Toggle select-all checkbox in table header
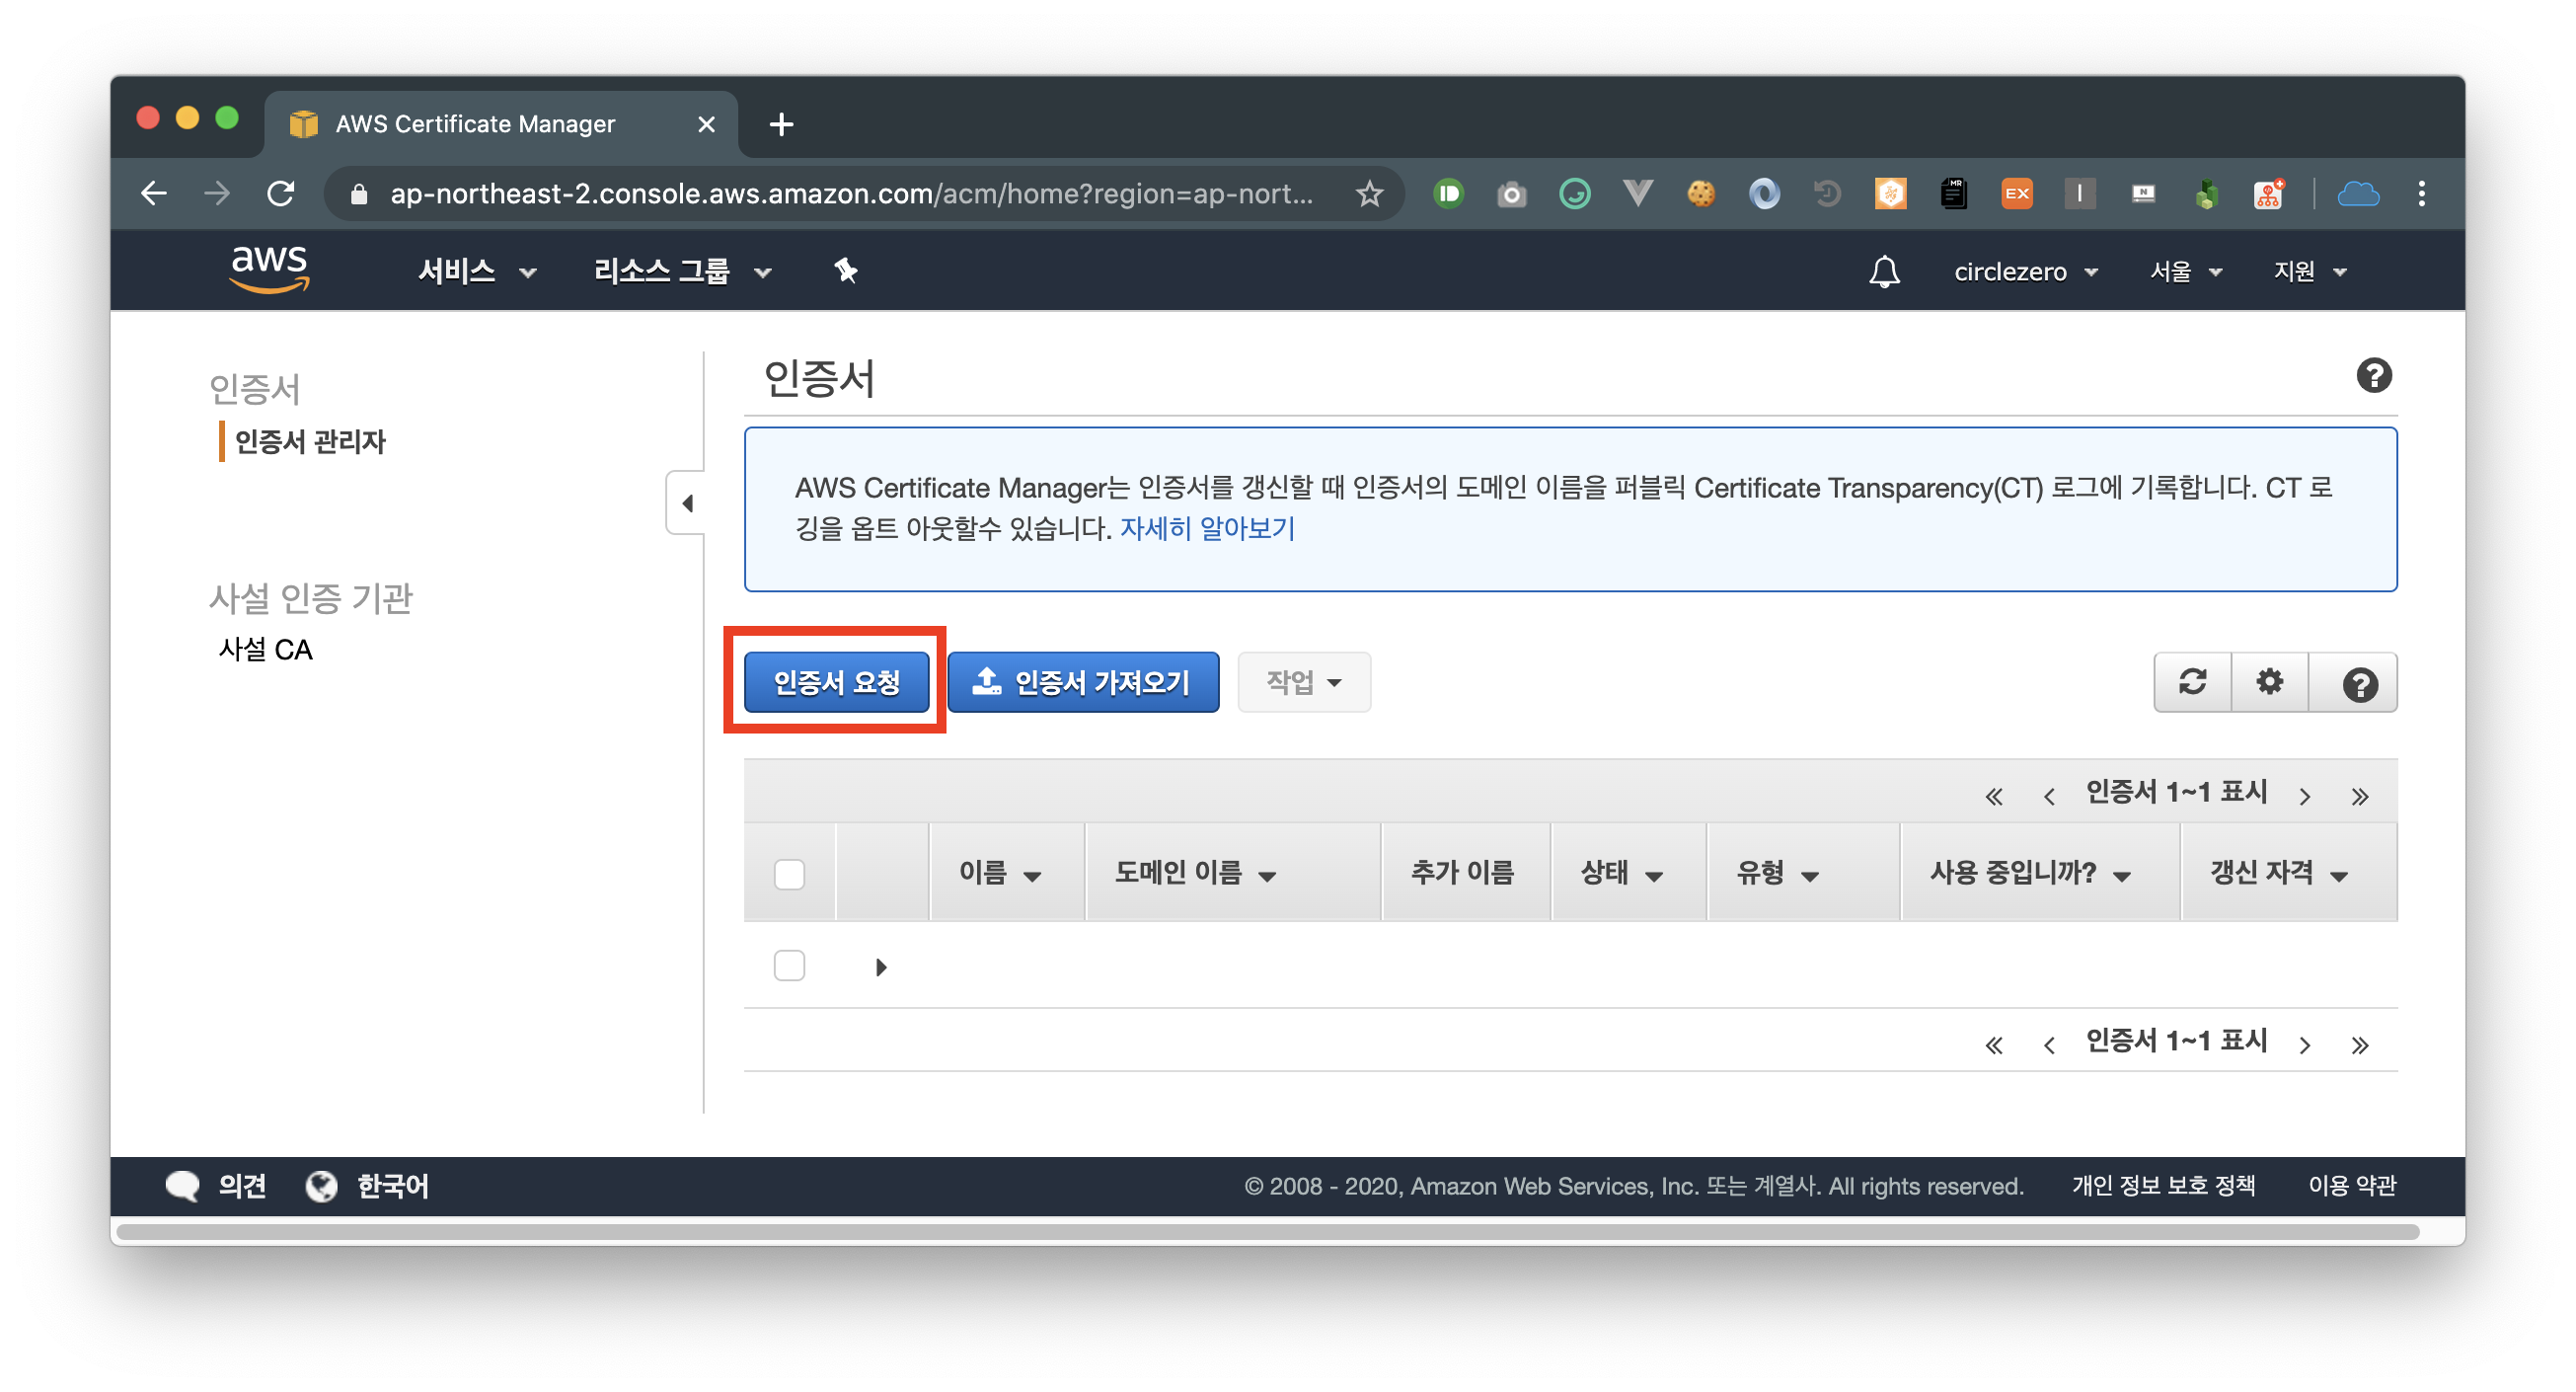 point(789,874)
